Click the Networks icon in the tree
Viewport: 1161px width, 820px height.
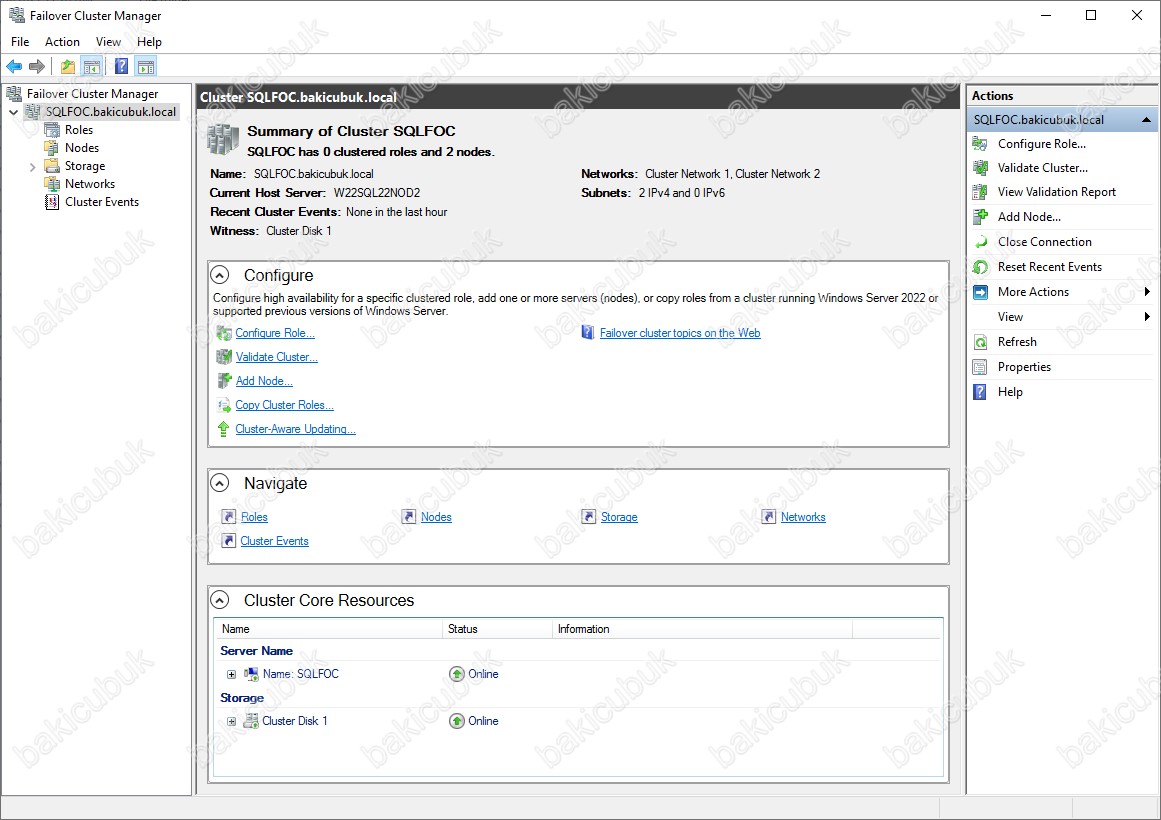pyautogui.click(x=52, y=184)
